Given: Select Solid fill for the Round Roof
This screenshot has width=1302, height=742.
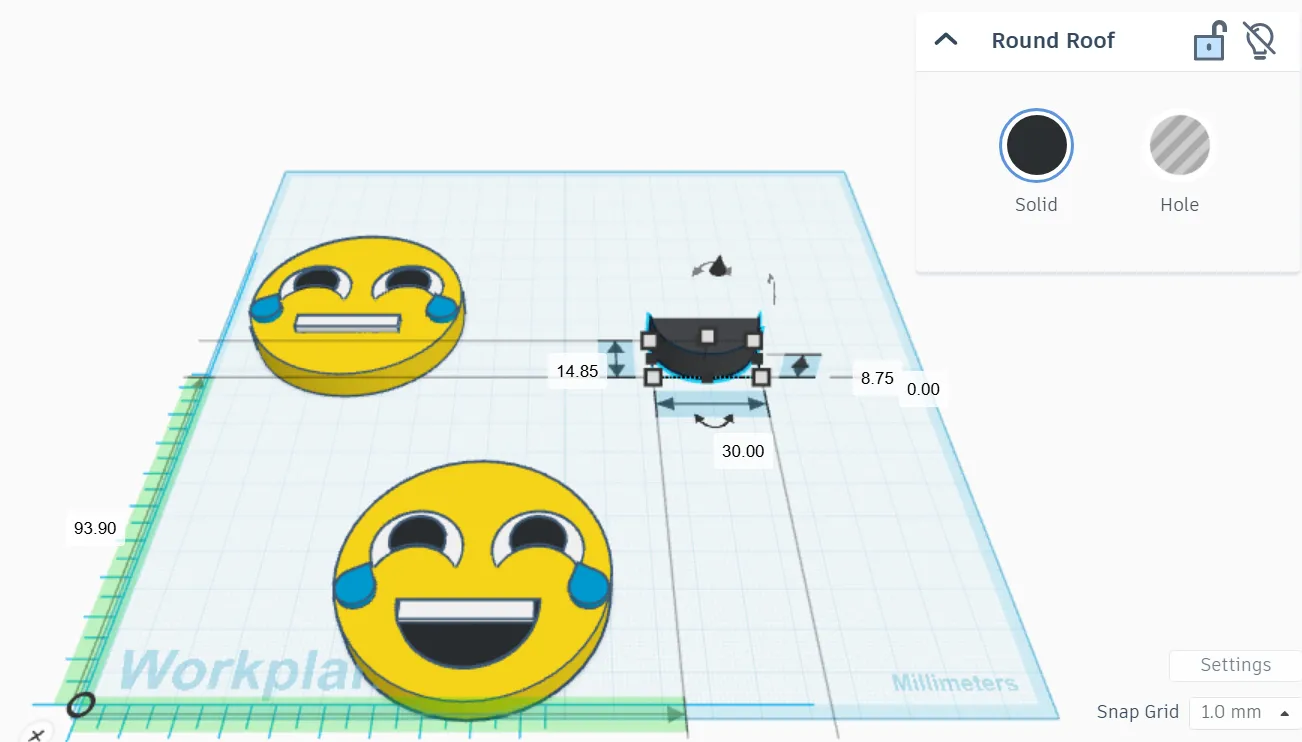Looking at the screenshot, I should coord(1036,145).
